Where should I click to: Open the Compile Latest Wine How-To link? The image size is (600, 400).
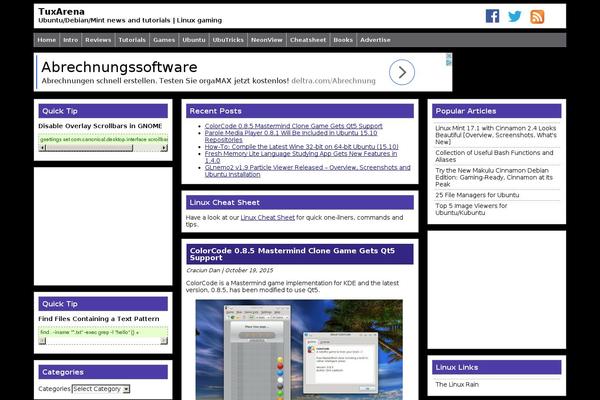click(x=302, y=147)
